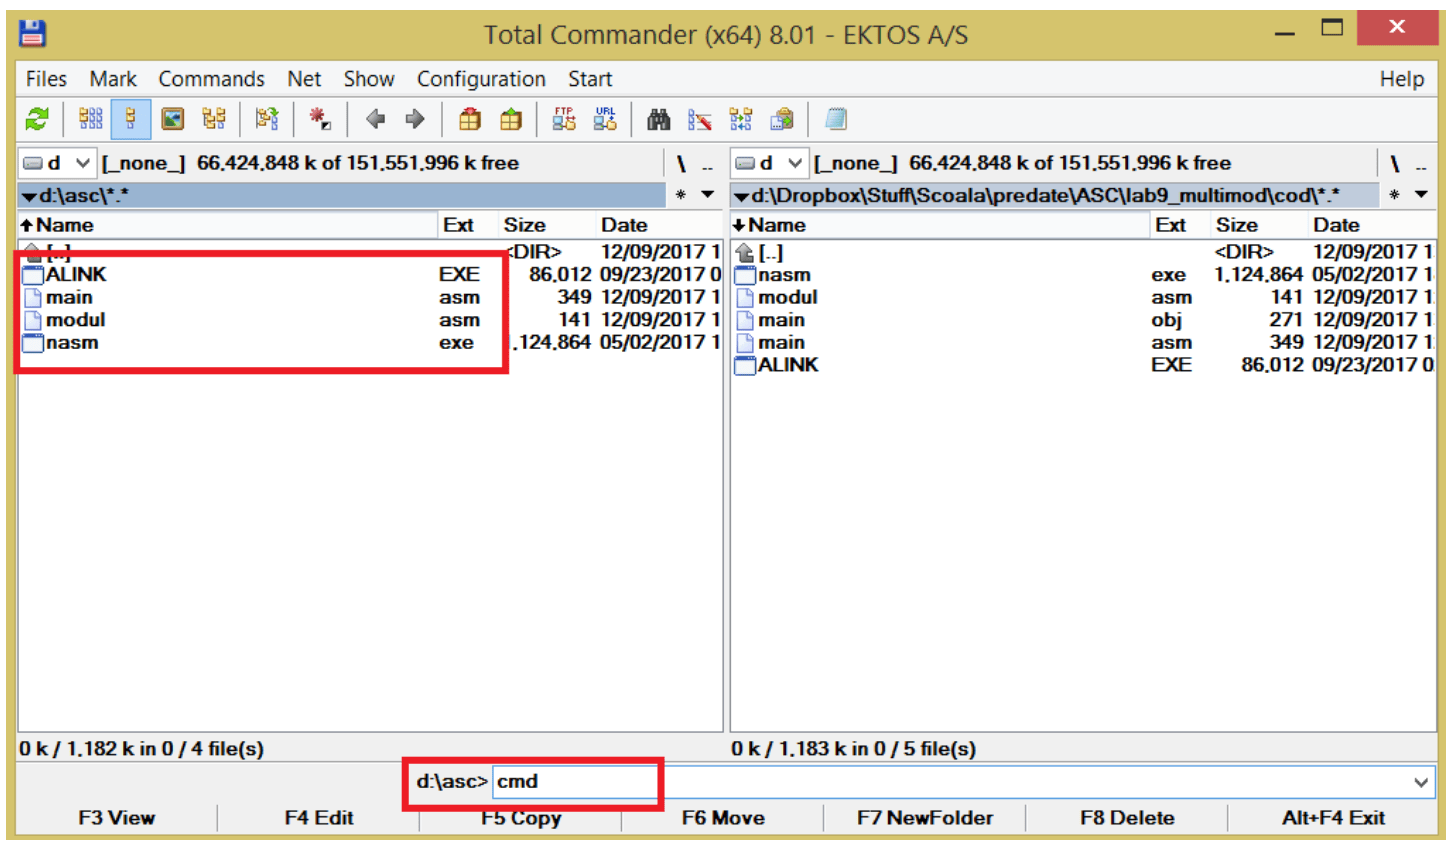Open the Commands menu
This screenshot has width=1456, height=852.
[211, 79]
